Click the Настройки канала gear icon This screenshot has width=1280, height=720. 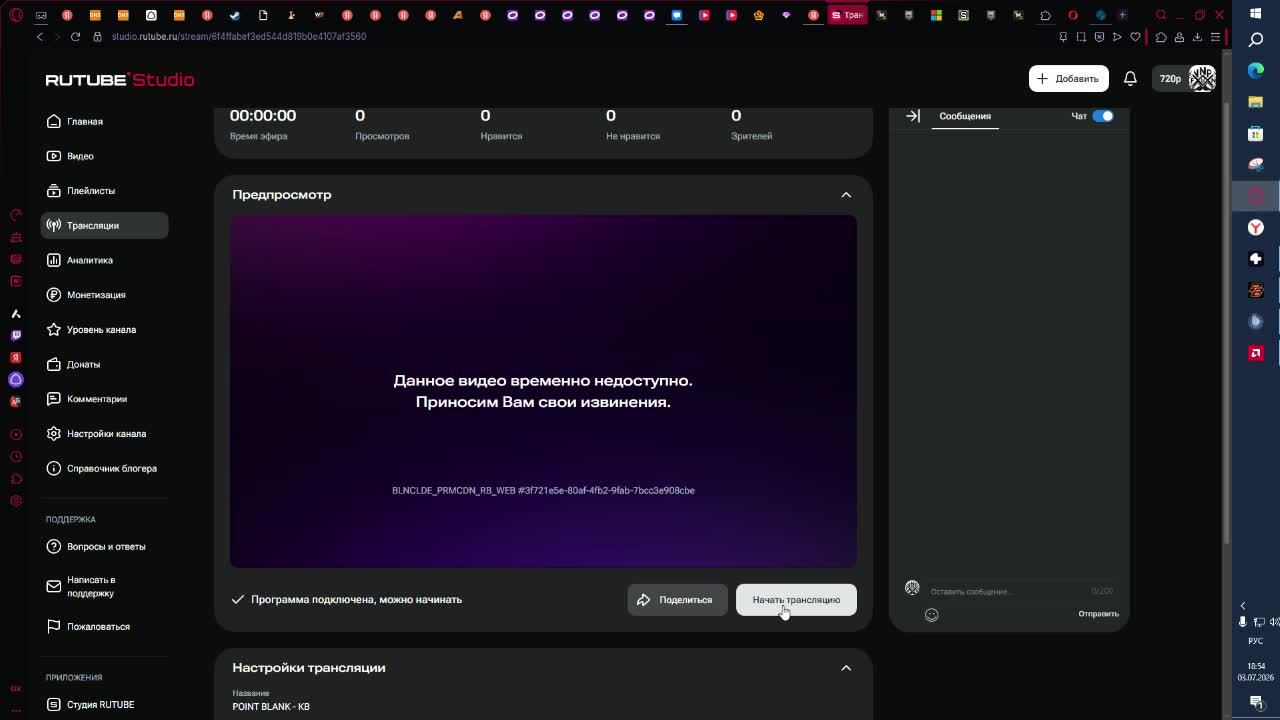pos(54,433)
